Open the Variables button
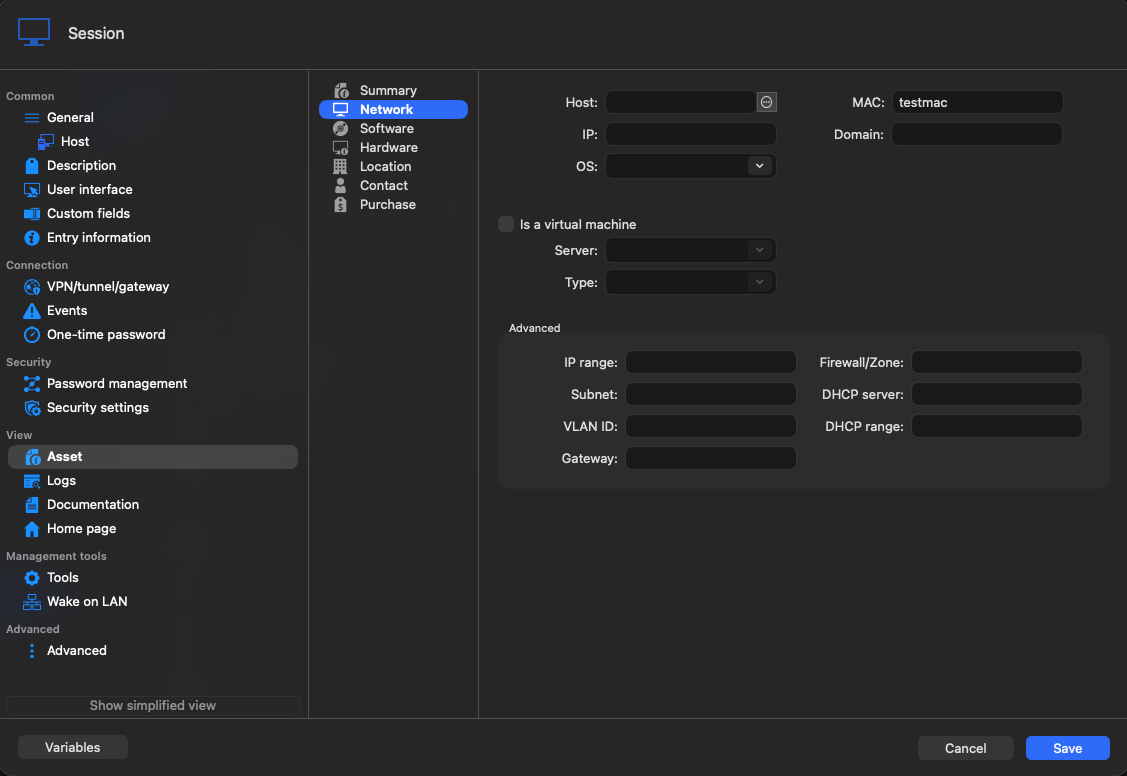This screenshot has width=1127, height=776. click(73, 747)
